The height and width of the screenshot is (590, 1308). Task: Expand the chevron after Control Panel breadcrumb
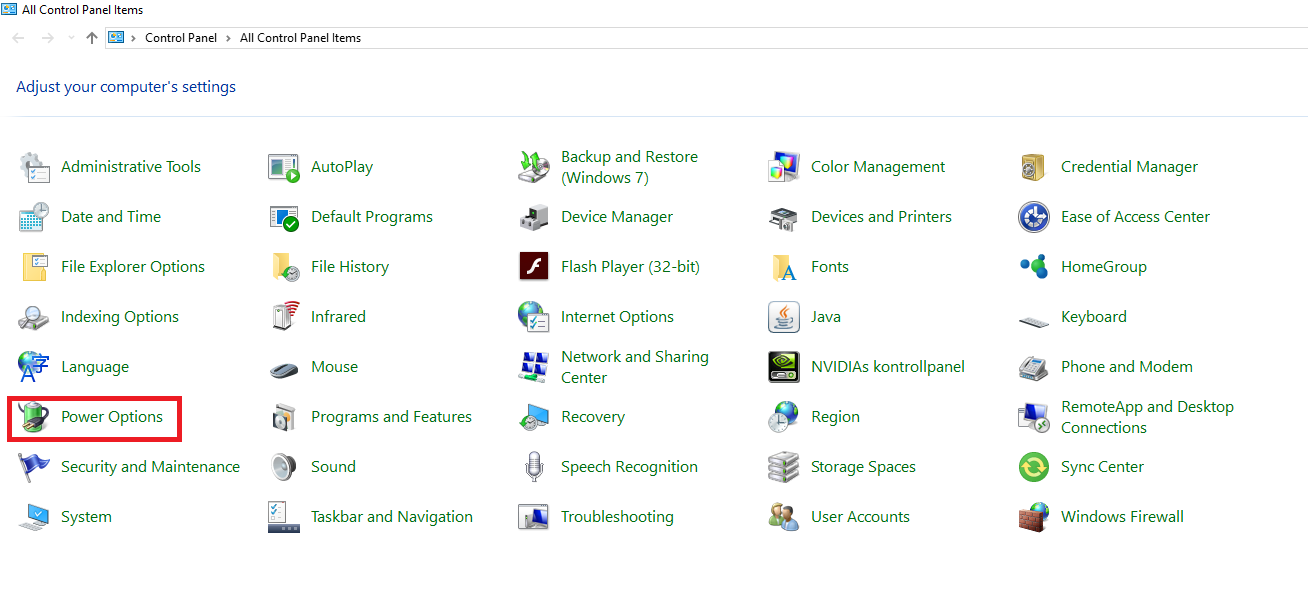[x=229, y=38]
